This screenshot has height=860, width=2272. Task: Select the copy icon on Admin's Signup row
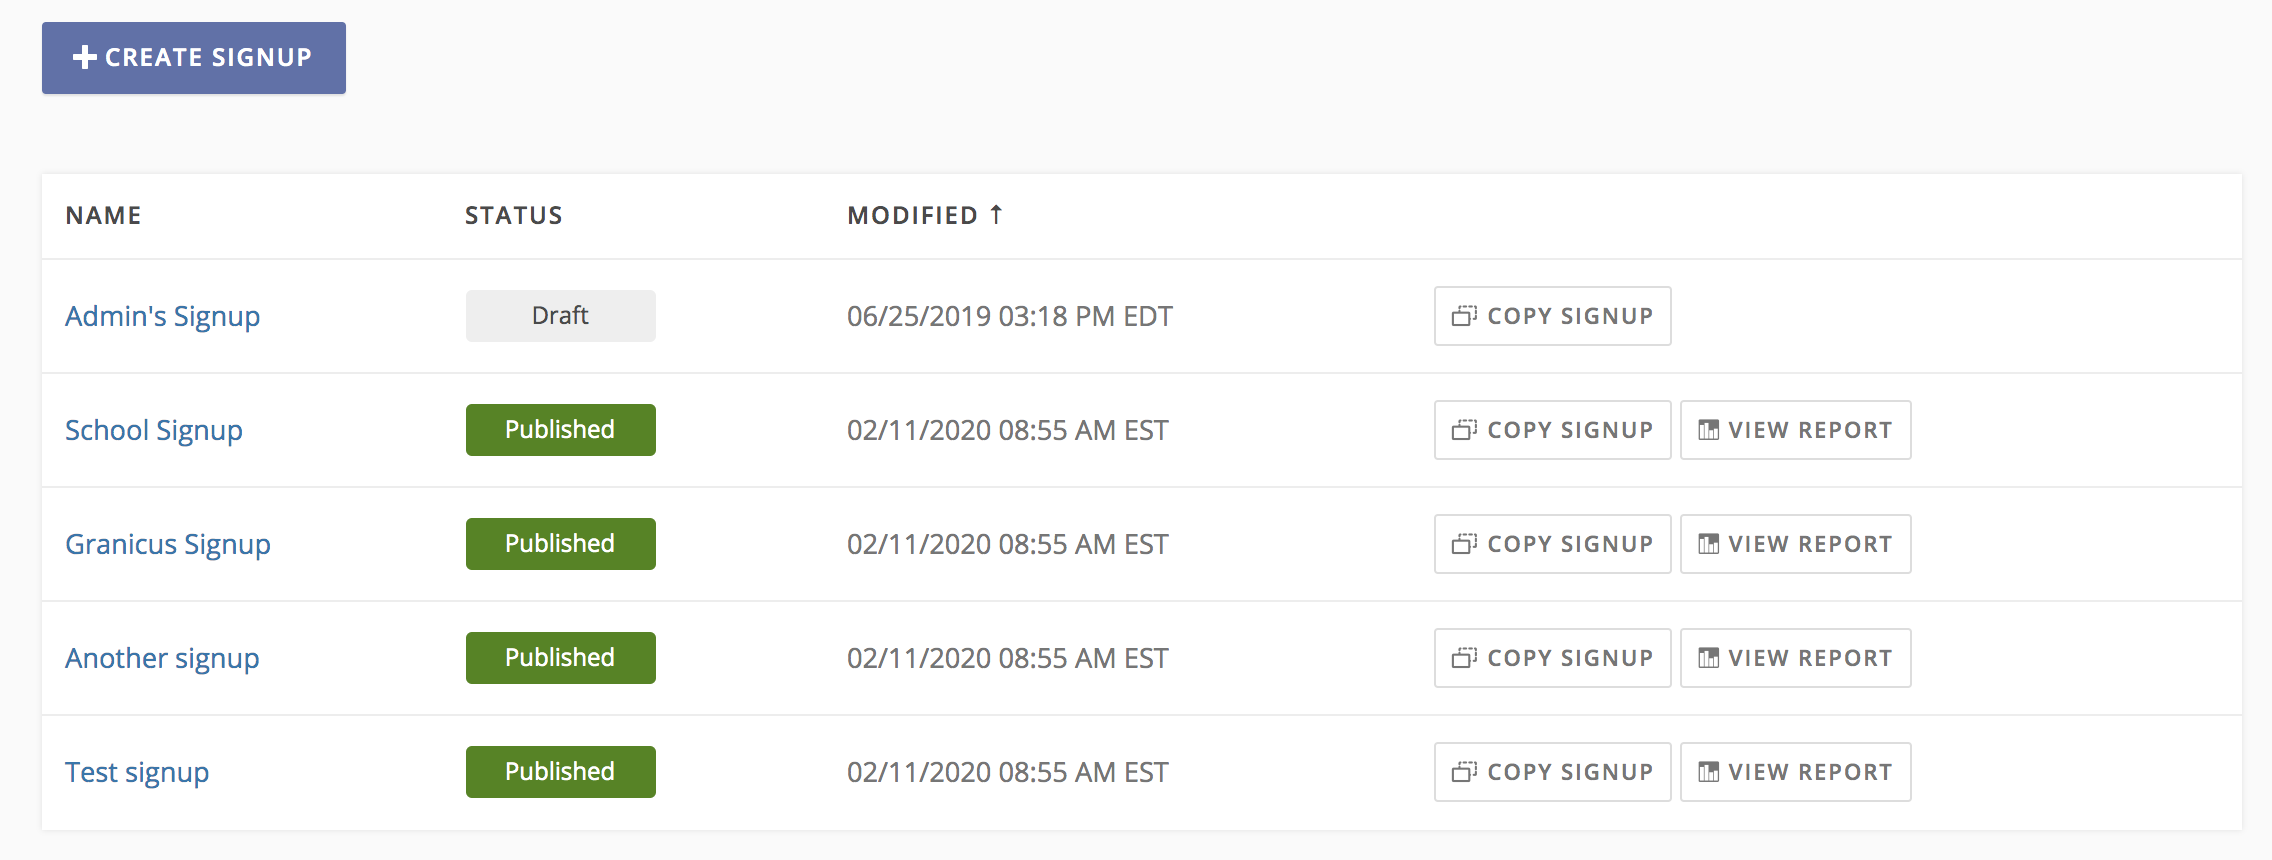[1463, 315]
